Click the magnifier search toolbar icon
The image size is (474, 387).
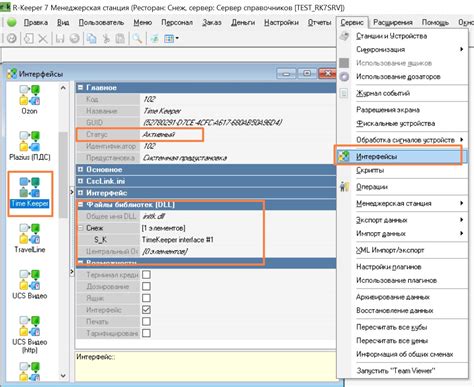pyautogui.click(x=137, y=39)
